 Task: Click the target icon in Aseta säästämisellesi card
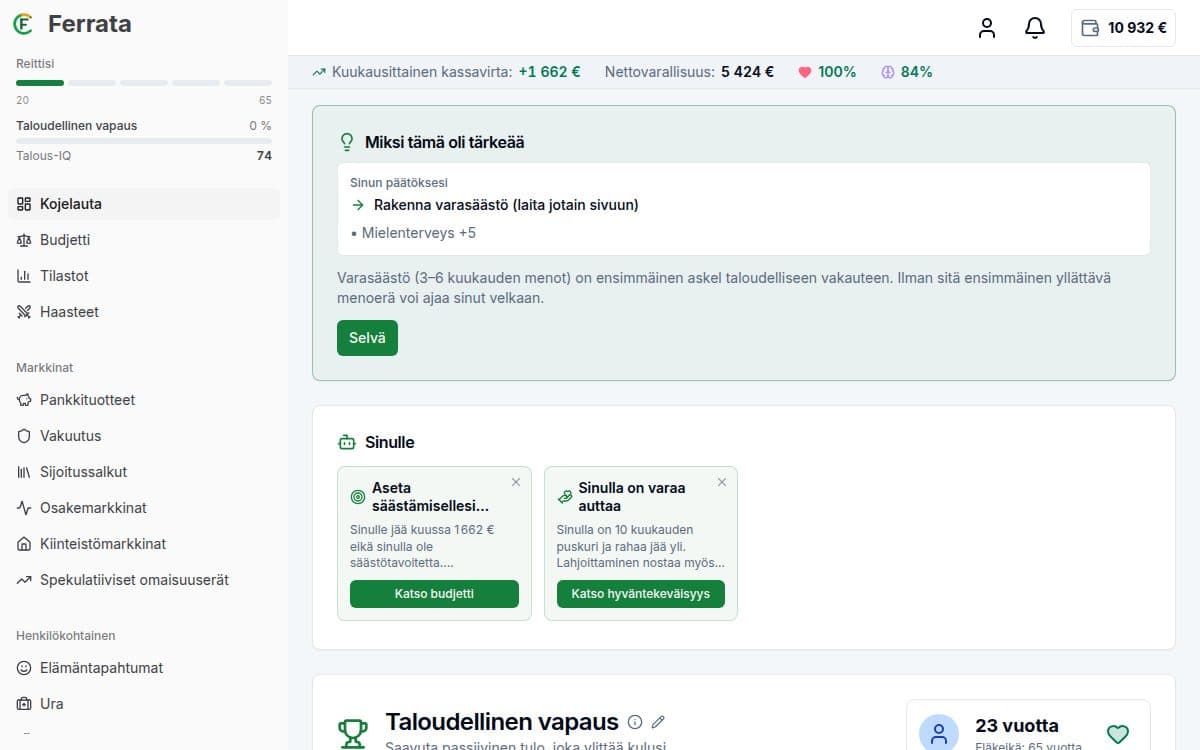pyautogui.click(x=358, y=497)
